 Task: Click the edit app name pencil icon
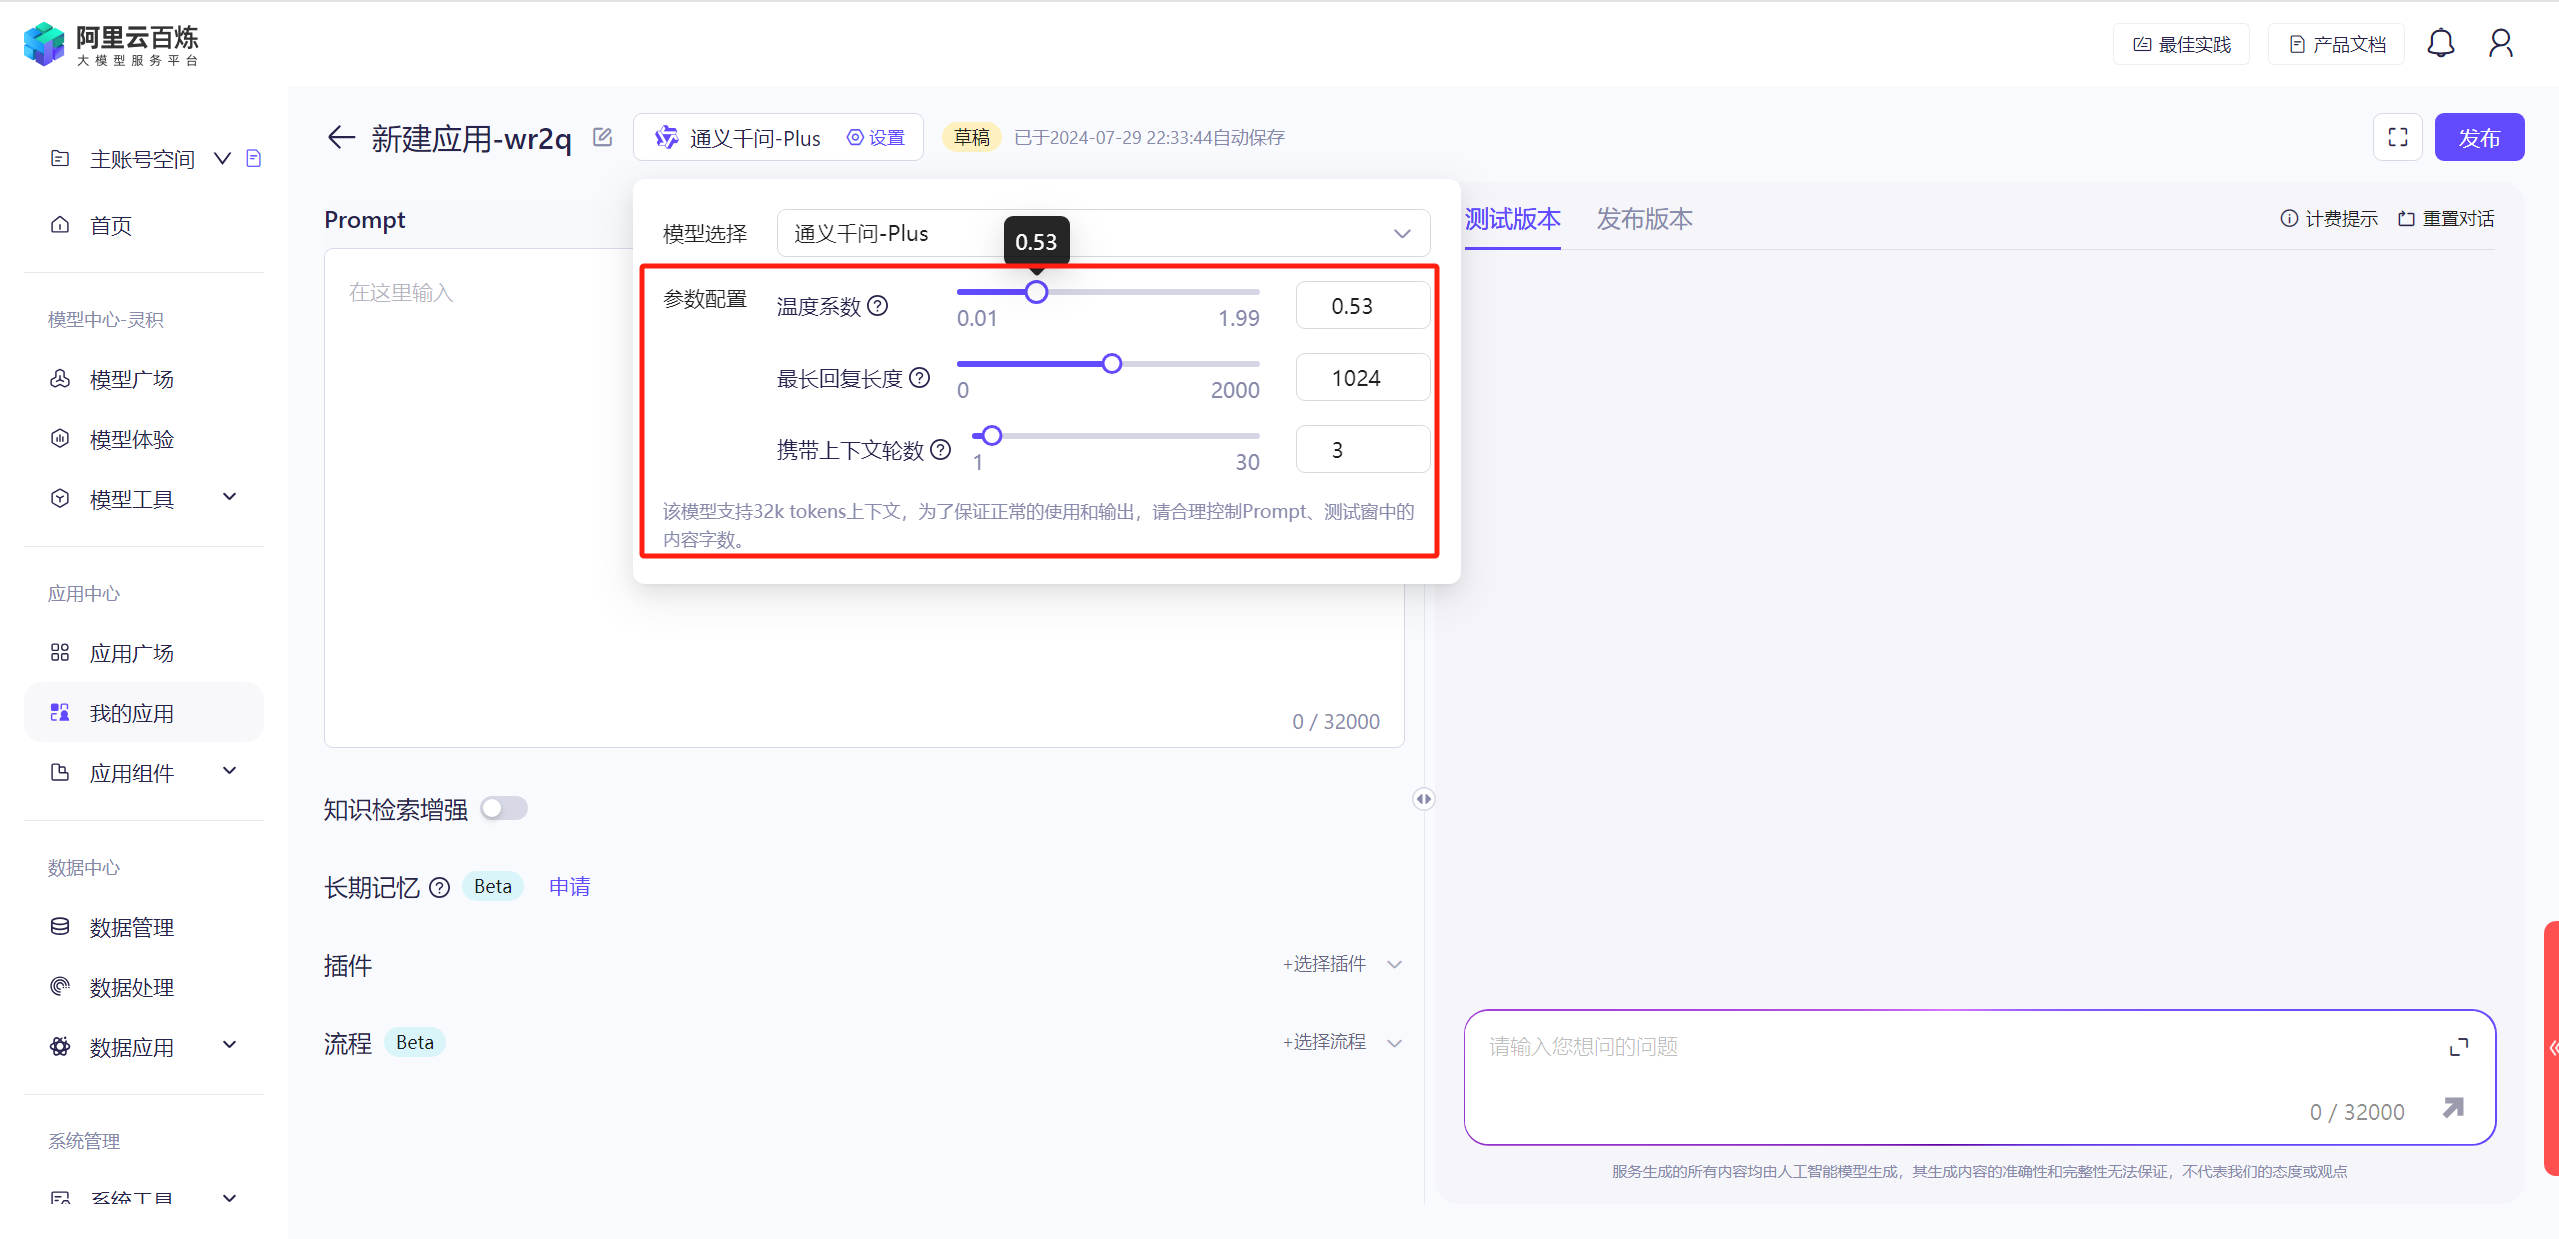coord(602,137)
